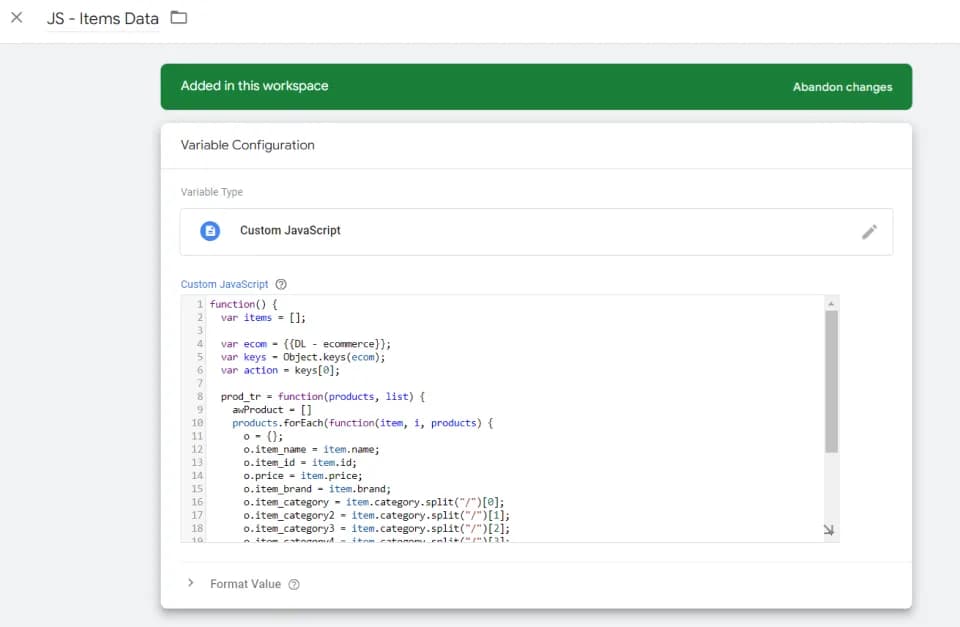Image resolution: width=960 pixels, height=627 pixels.
Task: Click code line 'o.item_id = item.id;'
Action: click(300, 463)
